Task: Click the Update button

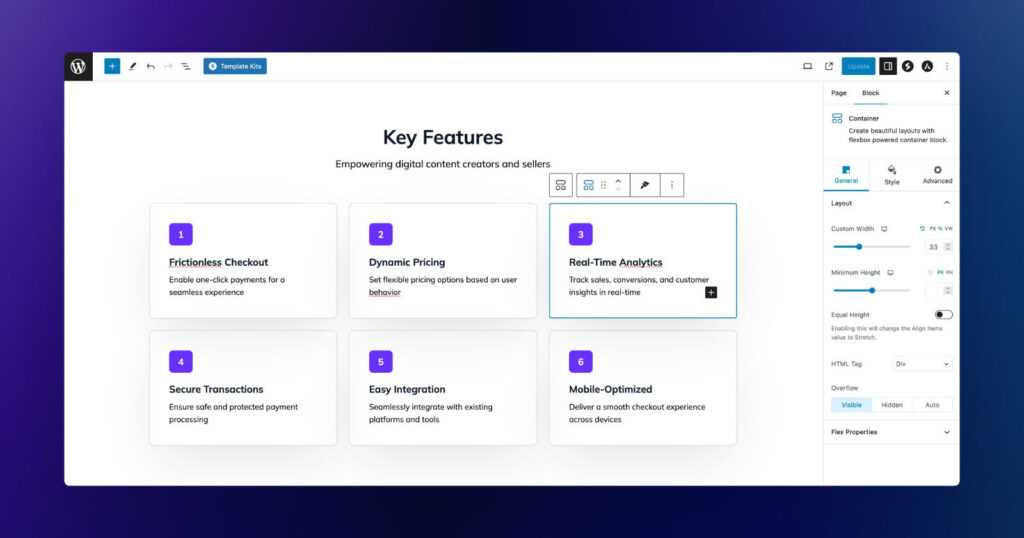Action: pos(858,67)
